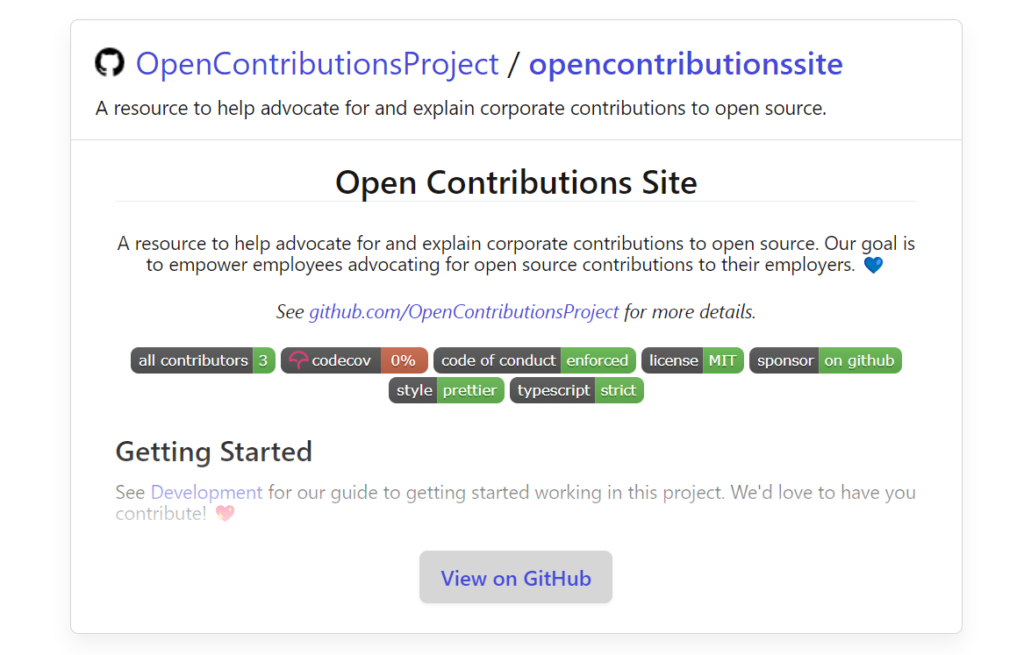Click the repository description under the title
This screenshot has width=1024, height=655.
click(x=461, y=108)
